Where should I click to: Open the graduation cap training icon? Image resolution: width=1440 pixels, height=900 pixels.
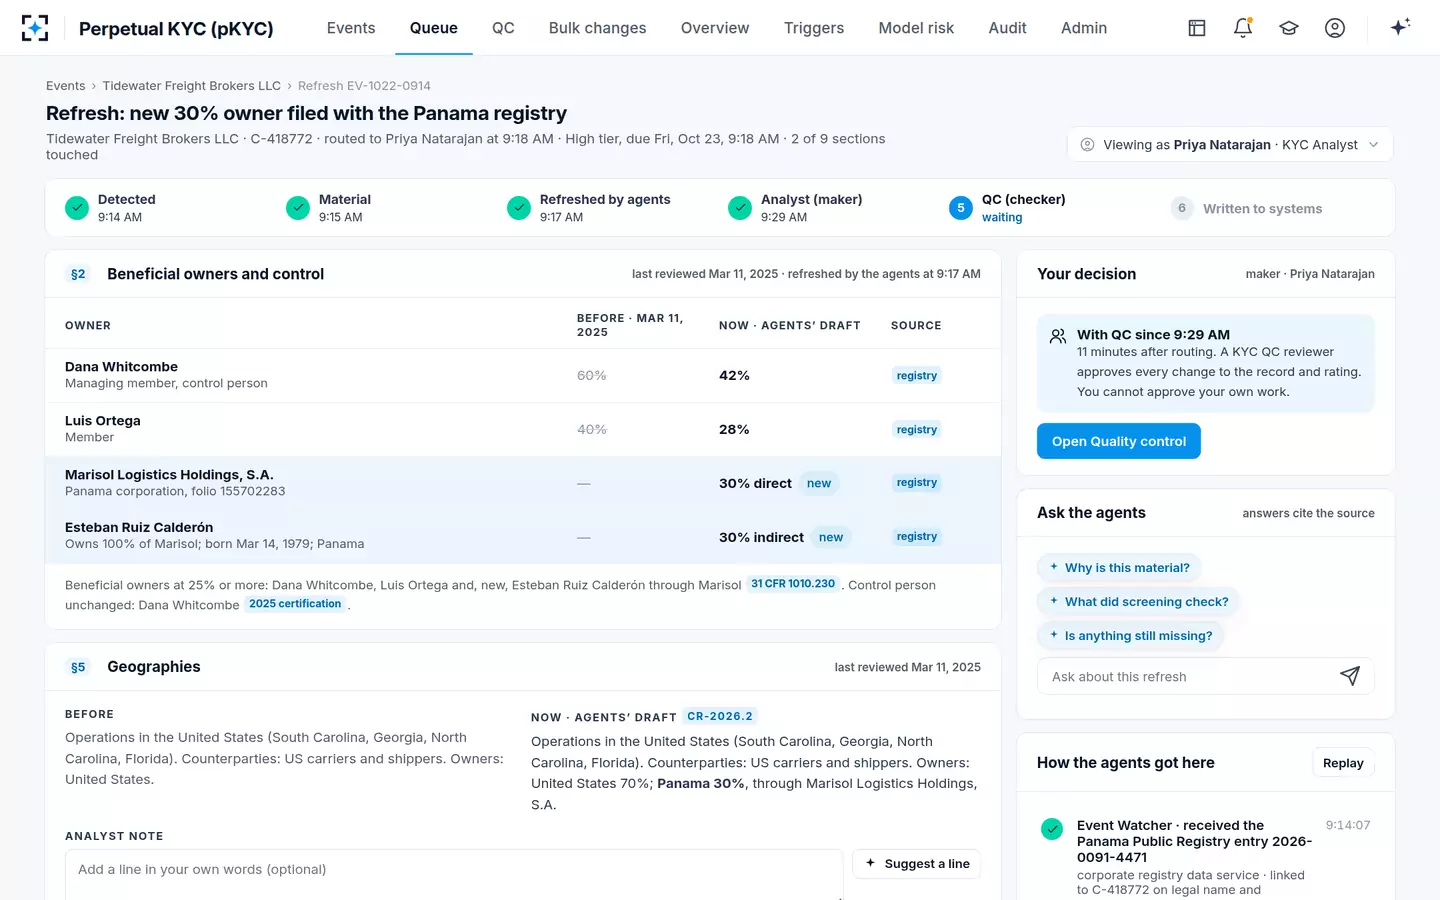click(x=1289, y=28)
